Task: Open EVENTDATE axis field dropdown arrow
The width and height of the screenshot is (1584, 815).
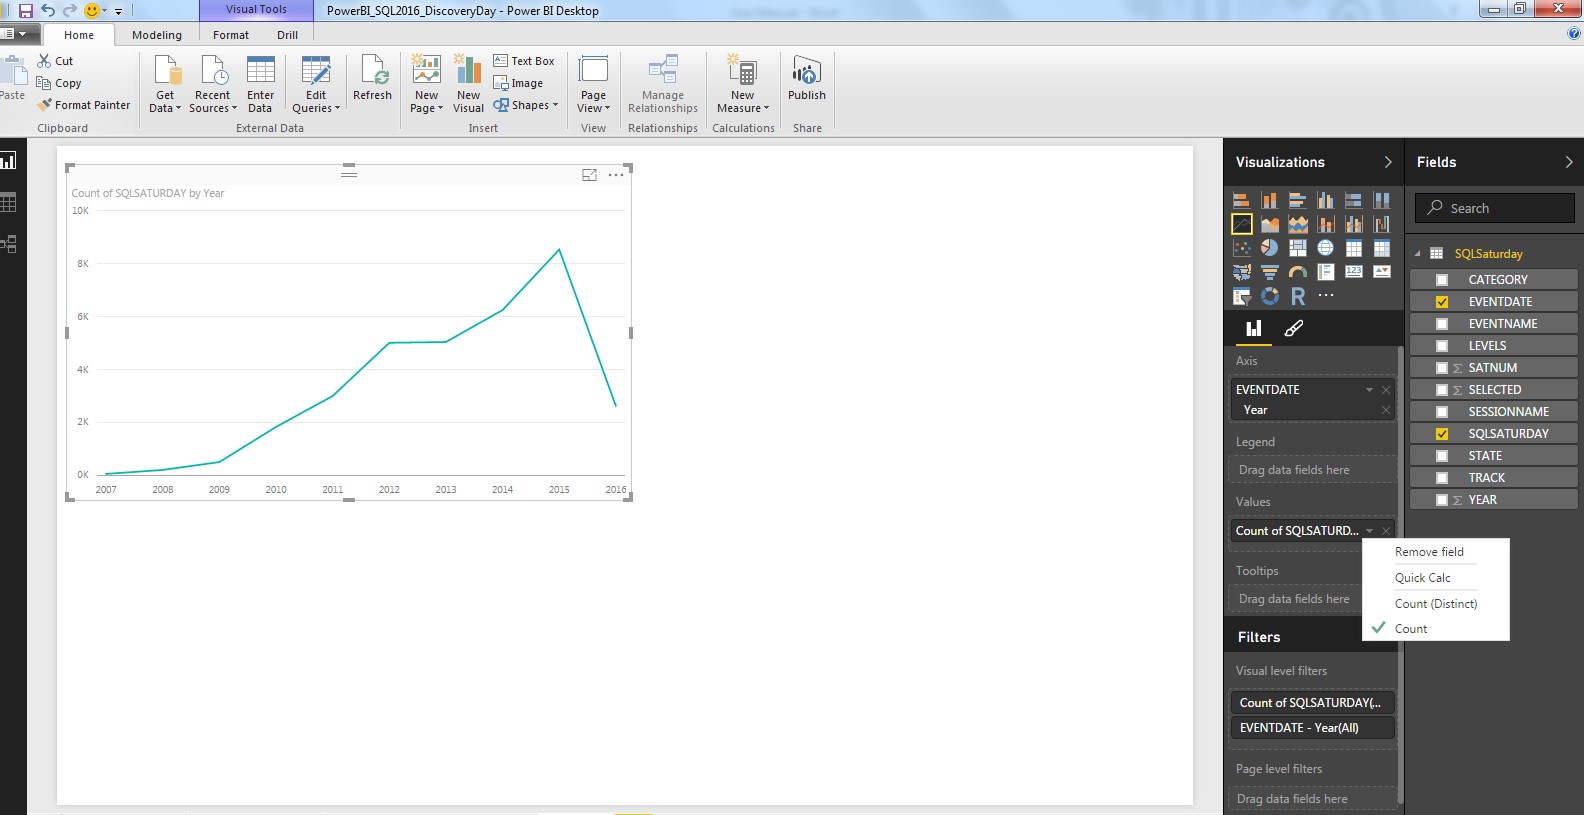Action: point(1369,390)
